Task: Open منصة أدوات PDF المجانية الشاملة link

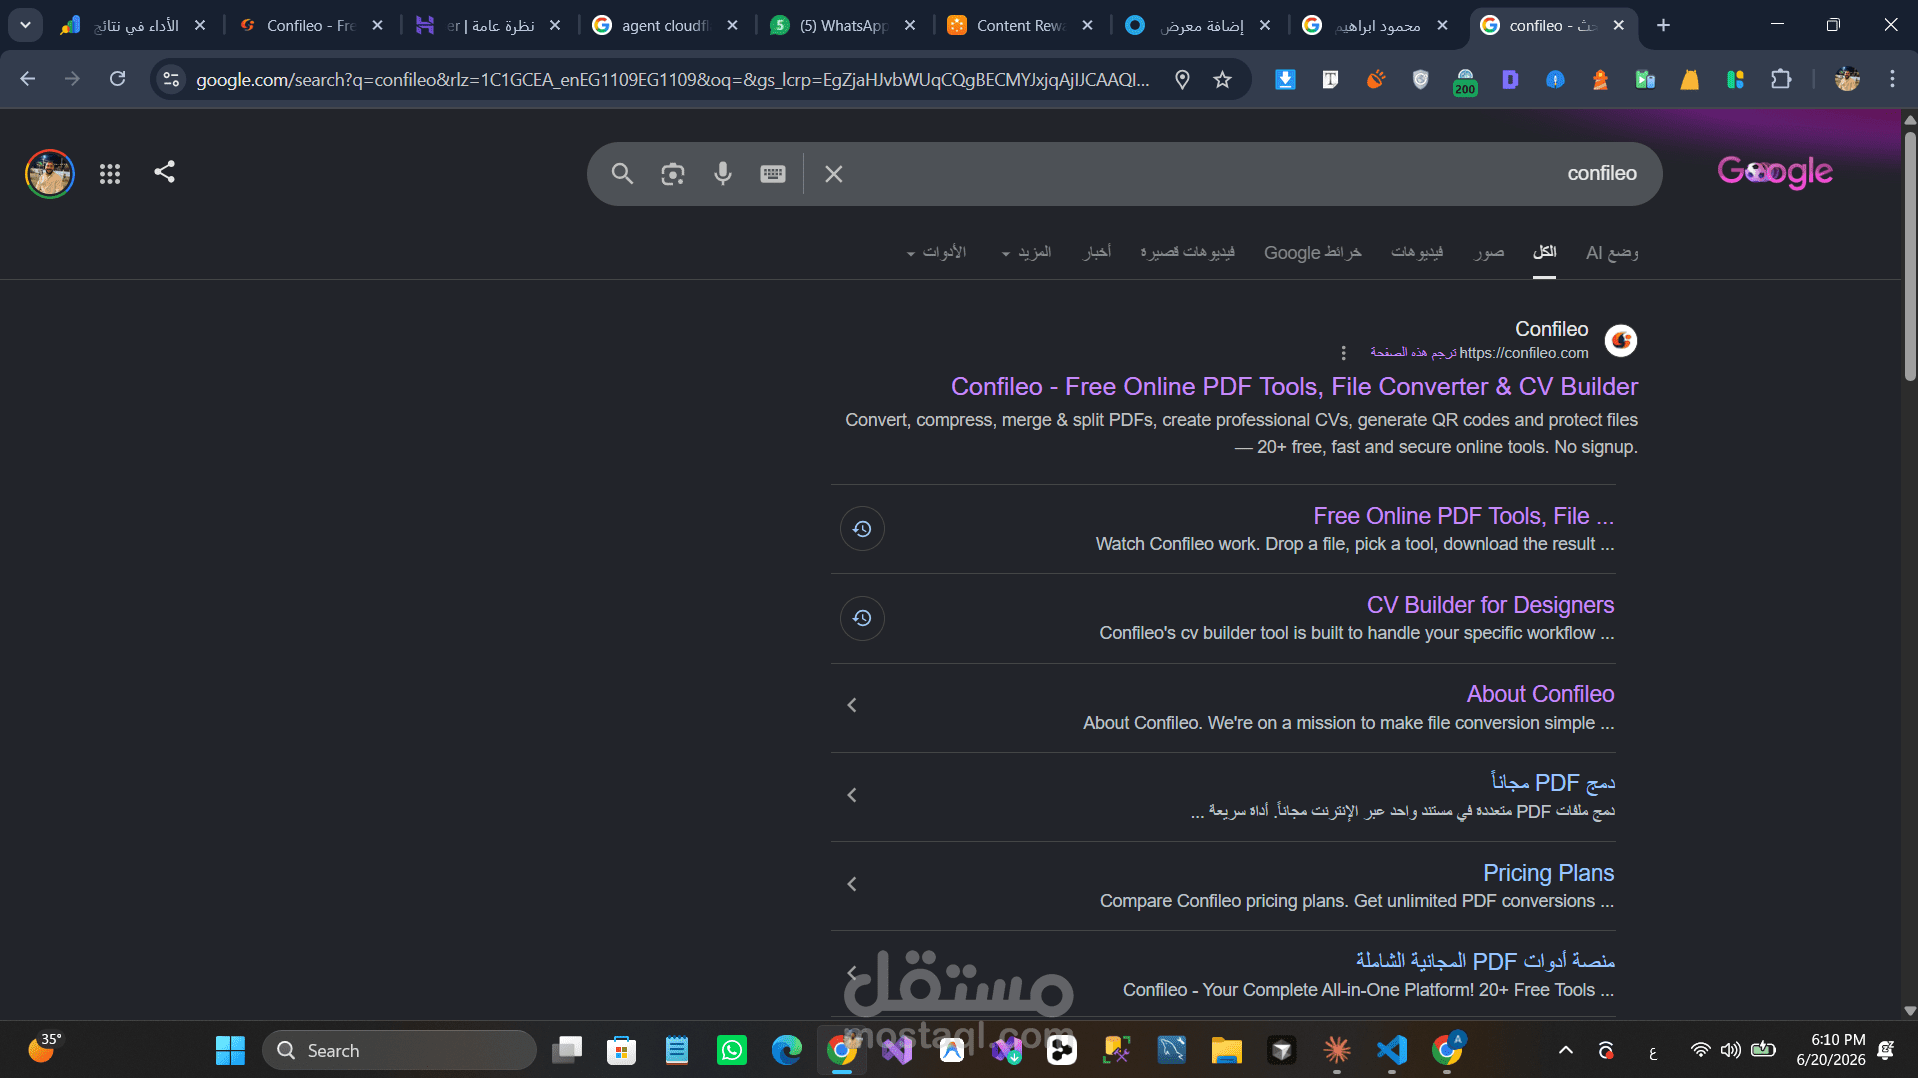Action: click(1485, 961)
